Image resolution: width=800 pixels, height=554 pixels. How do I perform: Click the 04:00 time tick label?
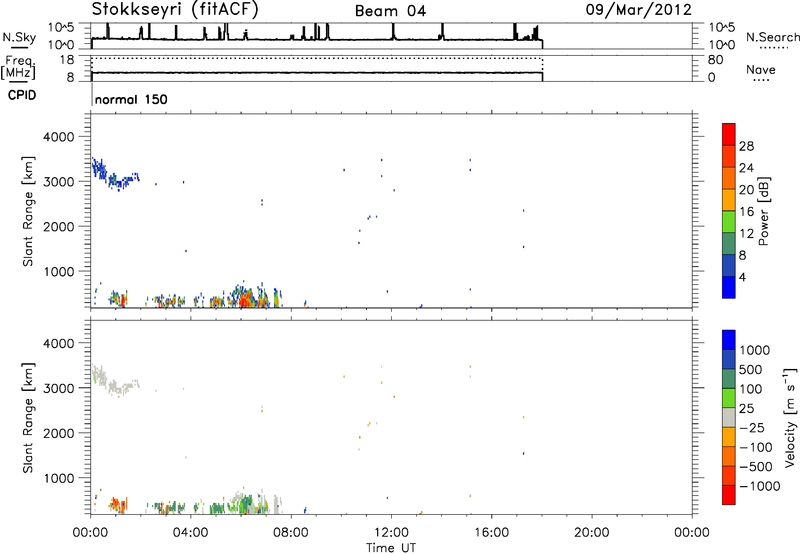[x=190, y=533]
